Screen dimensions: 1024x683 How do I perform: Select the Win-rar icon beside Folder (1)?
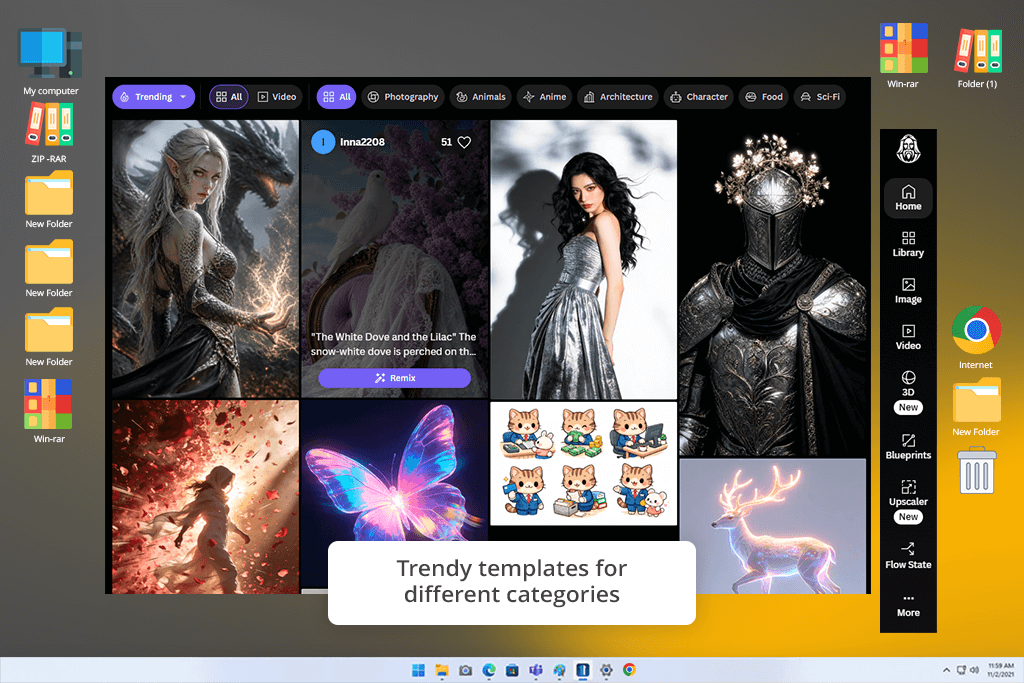click(903, 56)
